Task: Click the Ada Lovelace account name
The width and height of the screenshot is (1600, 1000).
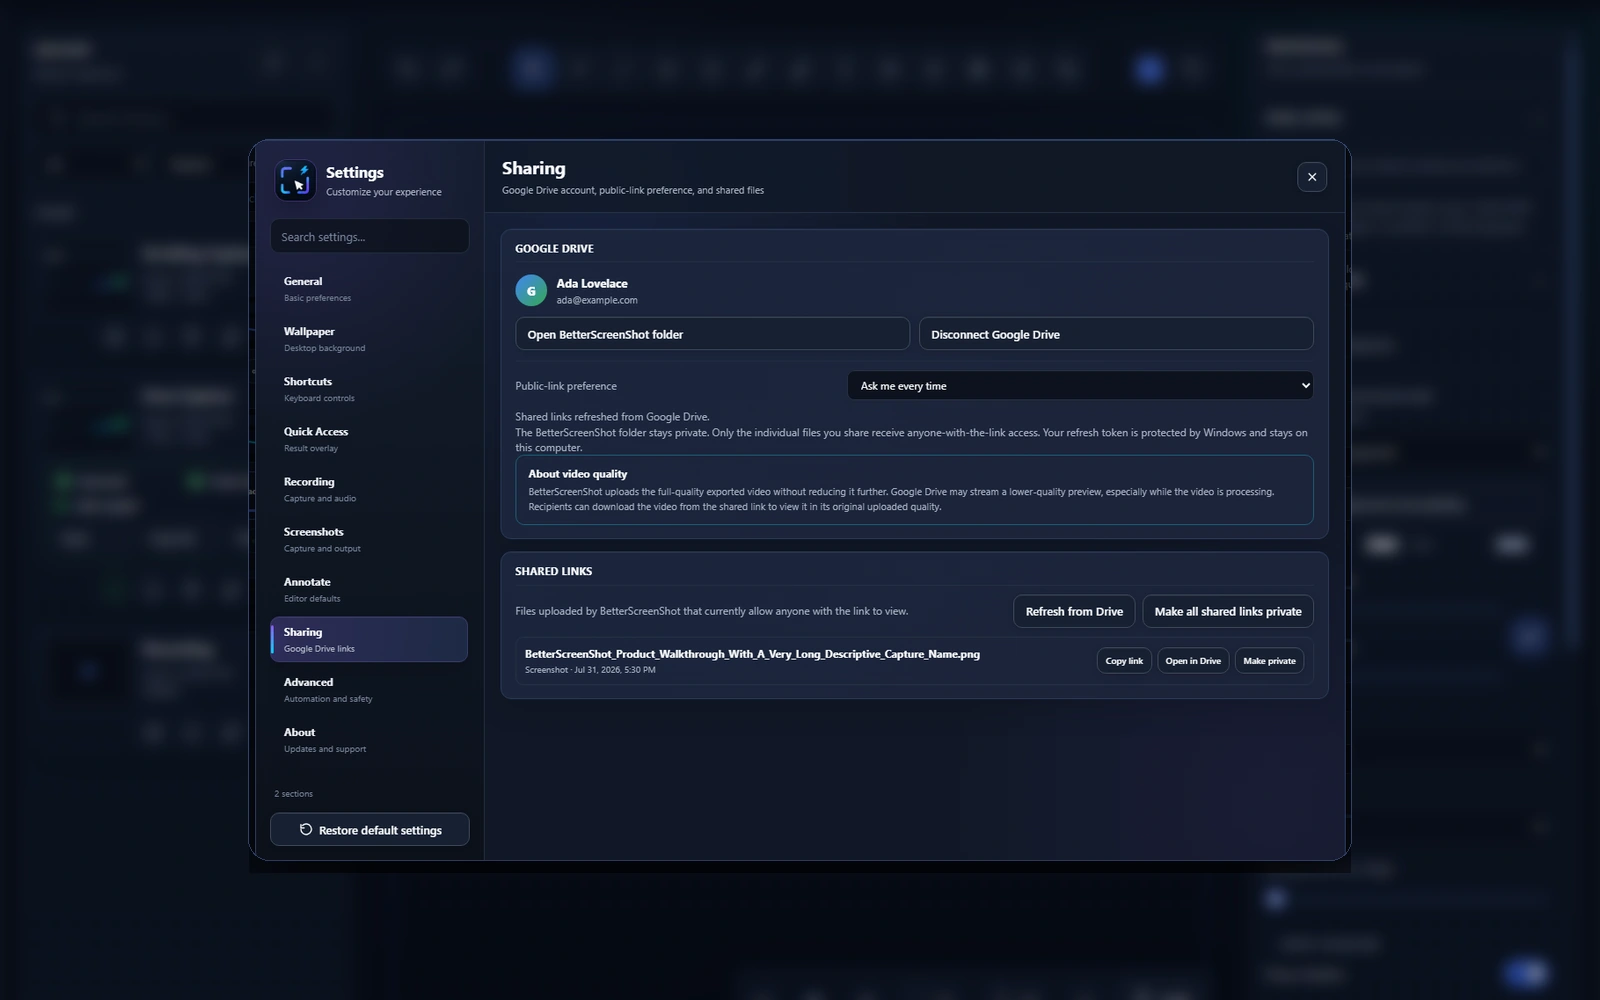Action: coord(592,283)
